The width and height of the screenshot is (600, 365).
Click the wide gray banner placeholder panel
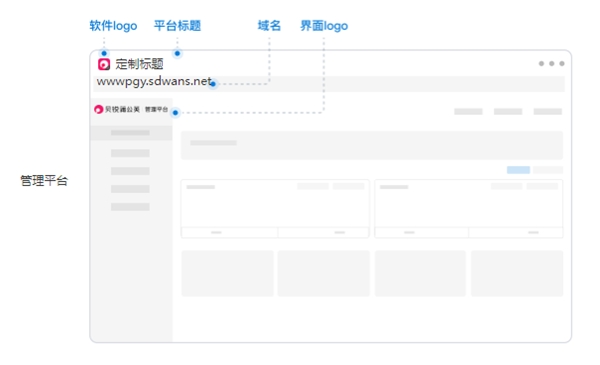point(372,145)
